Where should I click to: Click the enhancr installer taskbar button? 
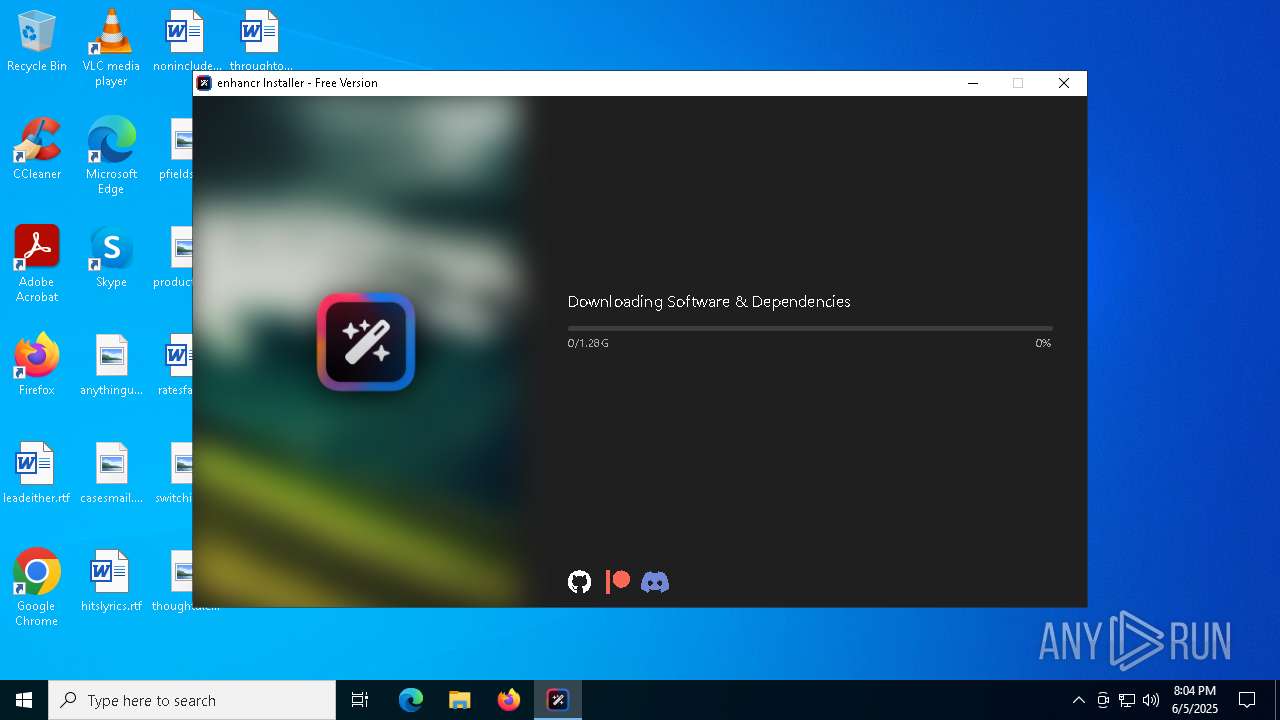click(x=558, y=700)
